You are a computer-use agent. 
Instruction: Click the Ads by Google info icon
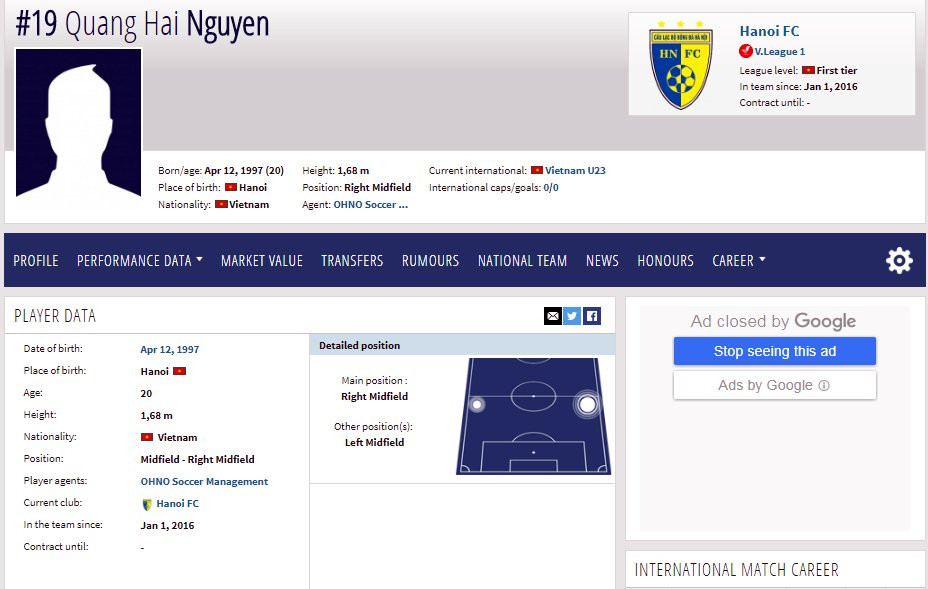point(824,385)
